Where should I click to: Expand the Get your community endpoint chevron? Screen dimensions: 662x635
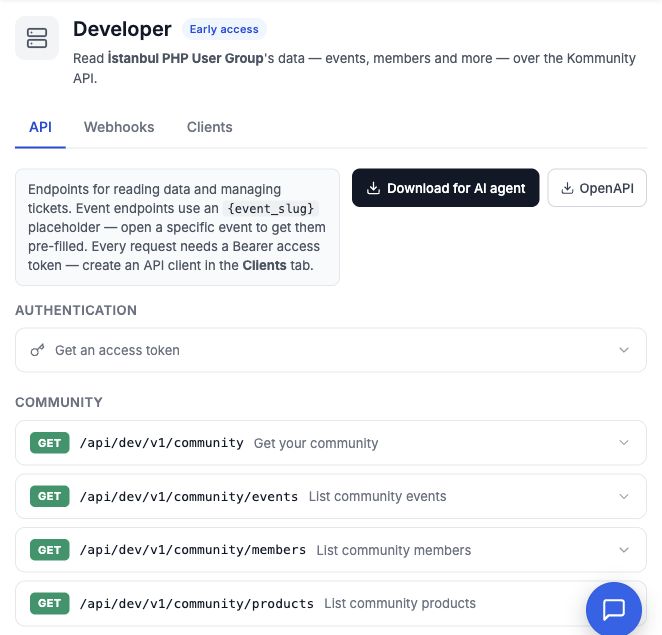point(624,442)
